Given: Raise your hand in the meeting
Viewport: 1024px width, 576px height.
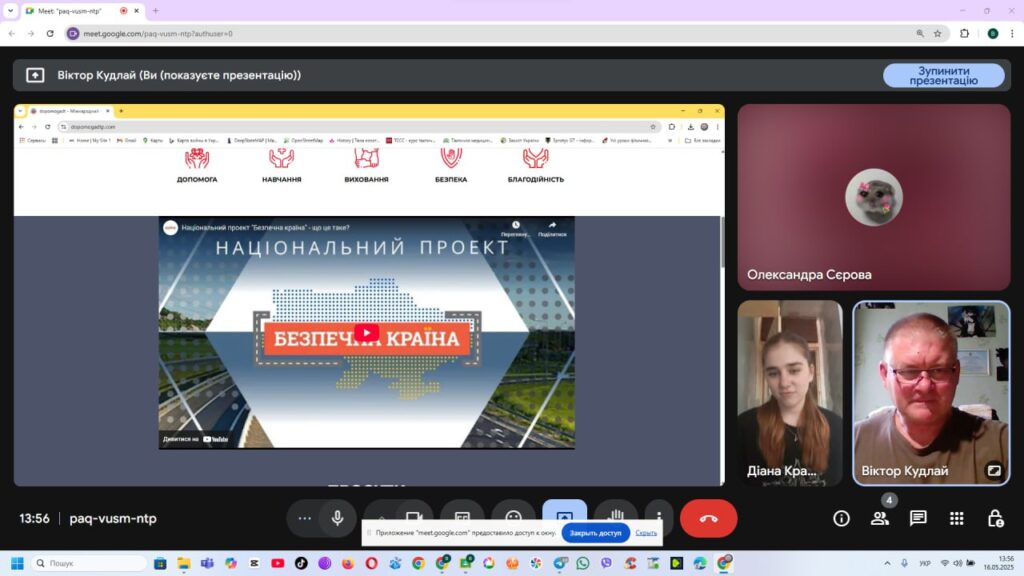Looking at the screenshot, I should pyautogui.click(x=615, y=516).
